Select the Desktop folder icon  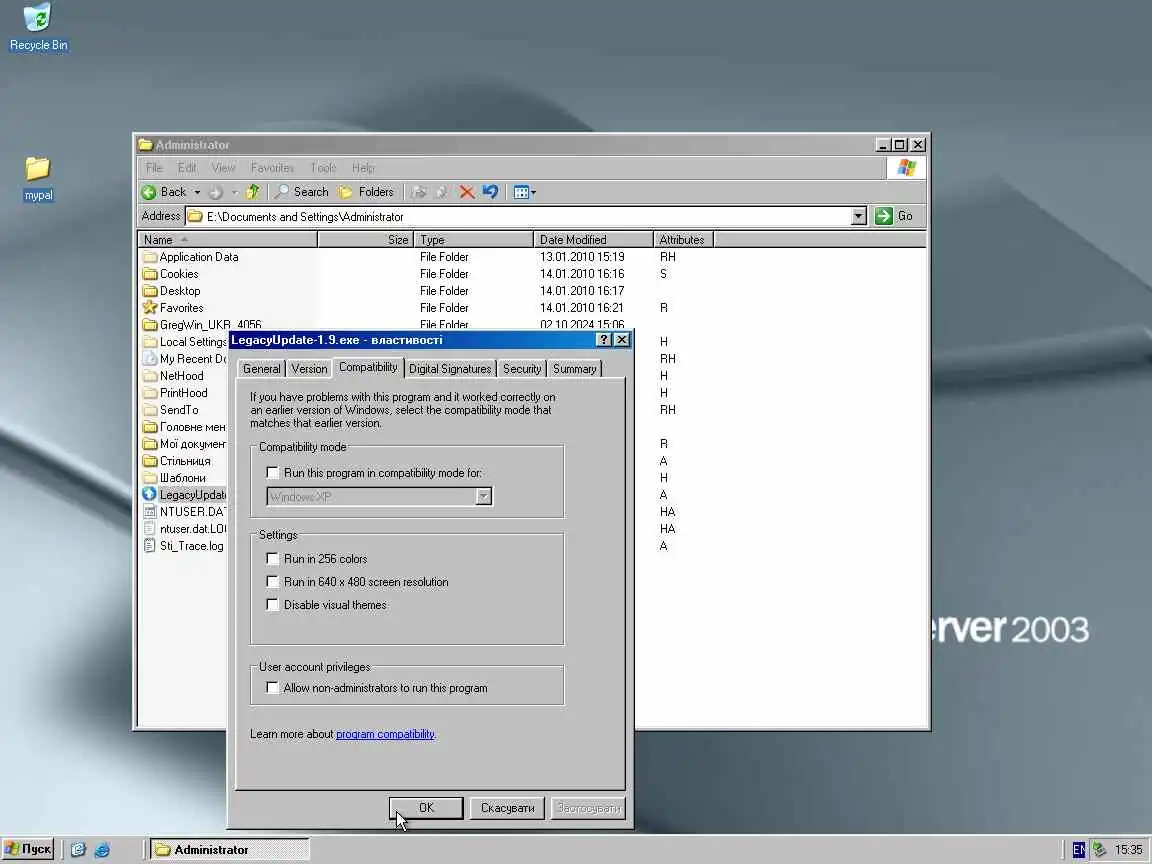[150, 291]
